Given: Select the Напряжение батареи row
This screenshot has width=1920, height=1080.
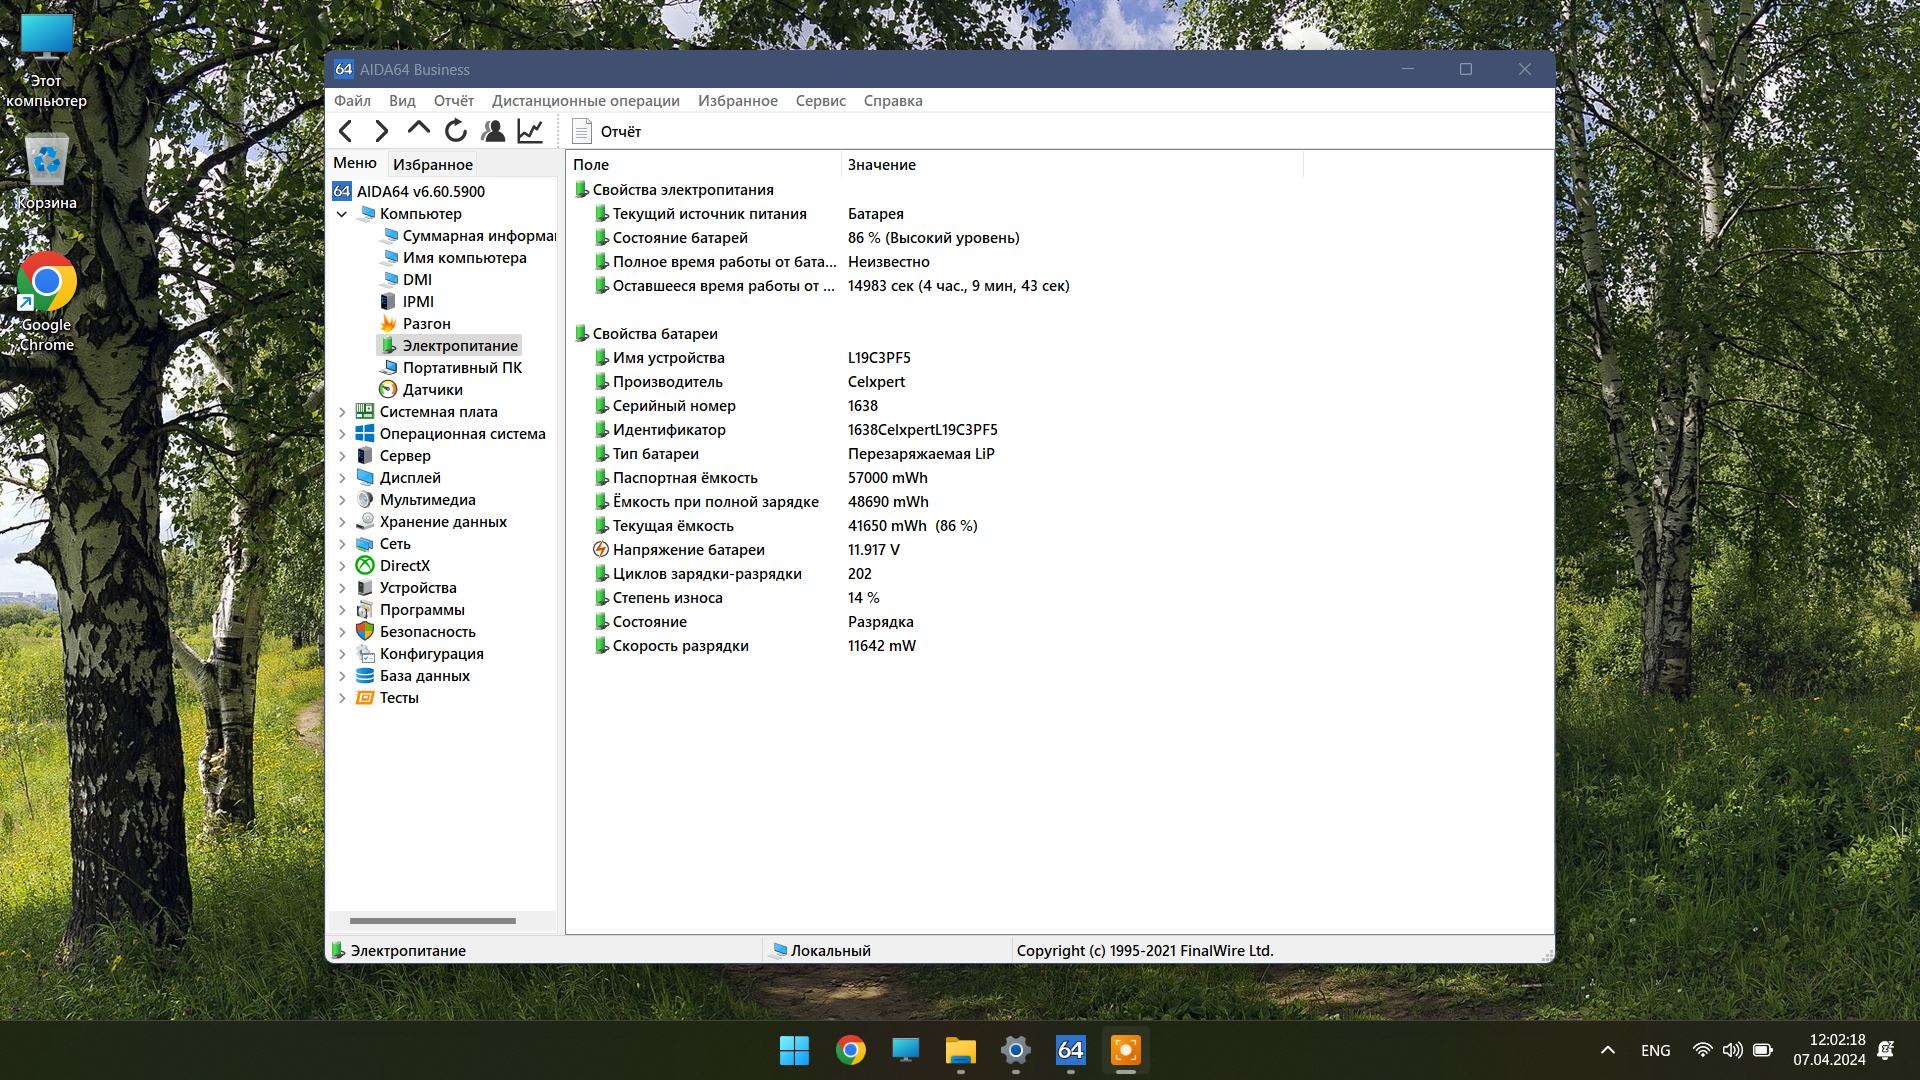Looking at the screenshot, I should [x=688, y=550].
